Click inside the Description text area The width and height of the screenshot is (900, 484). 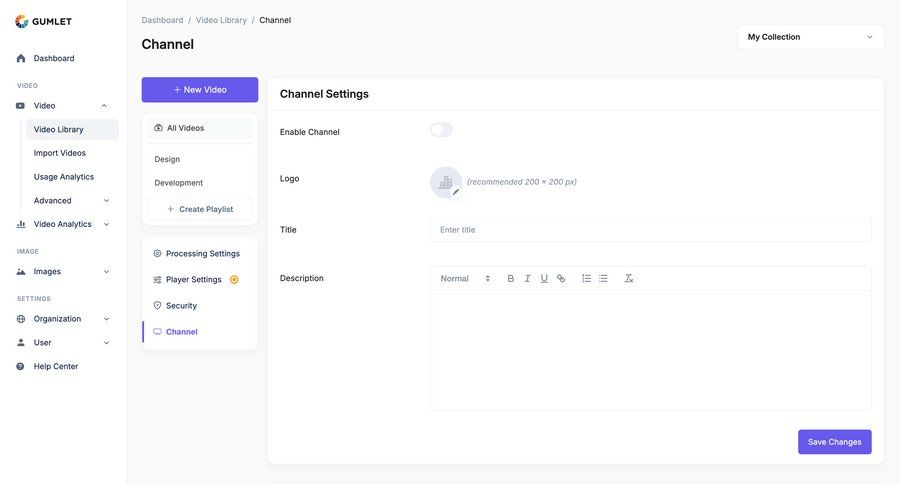(x=651, y=350)
